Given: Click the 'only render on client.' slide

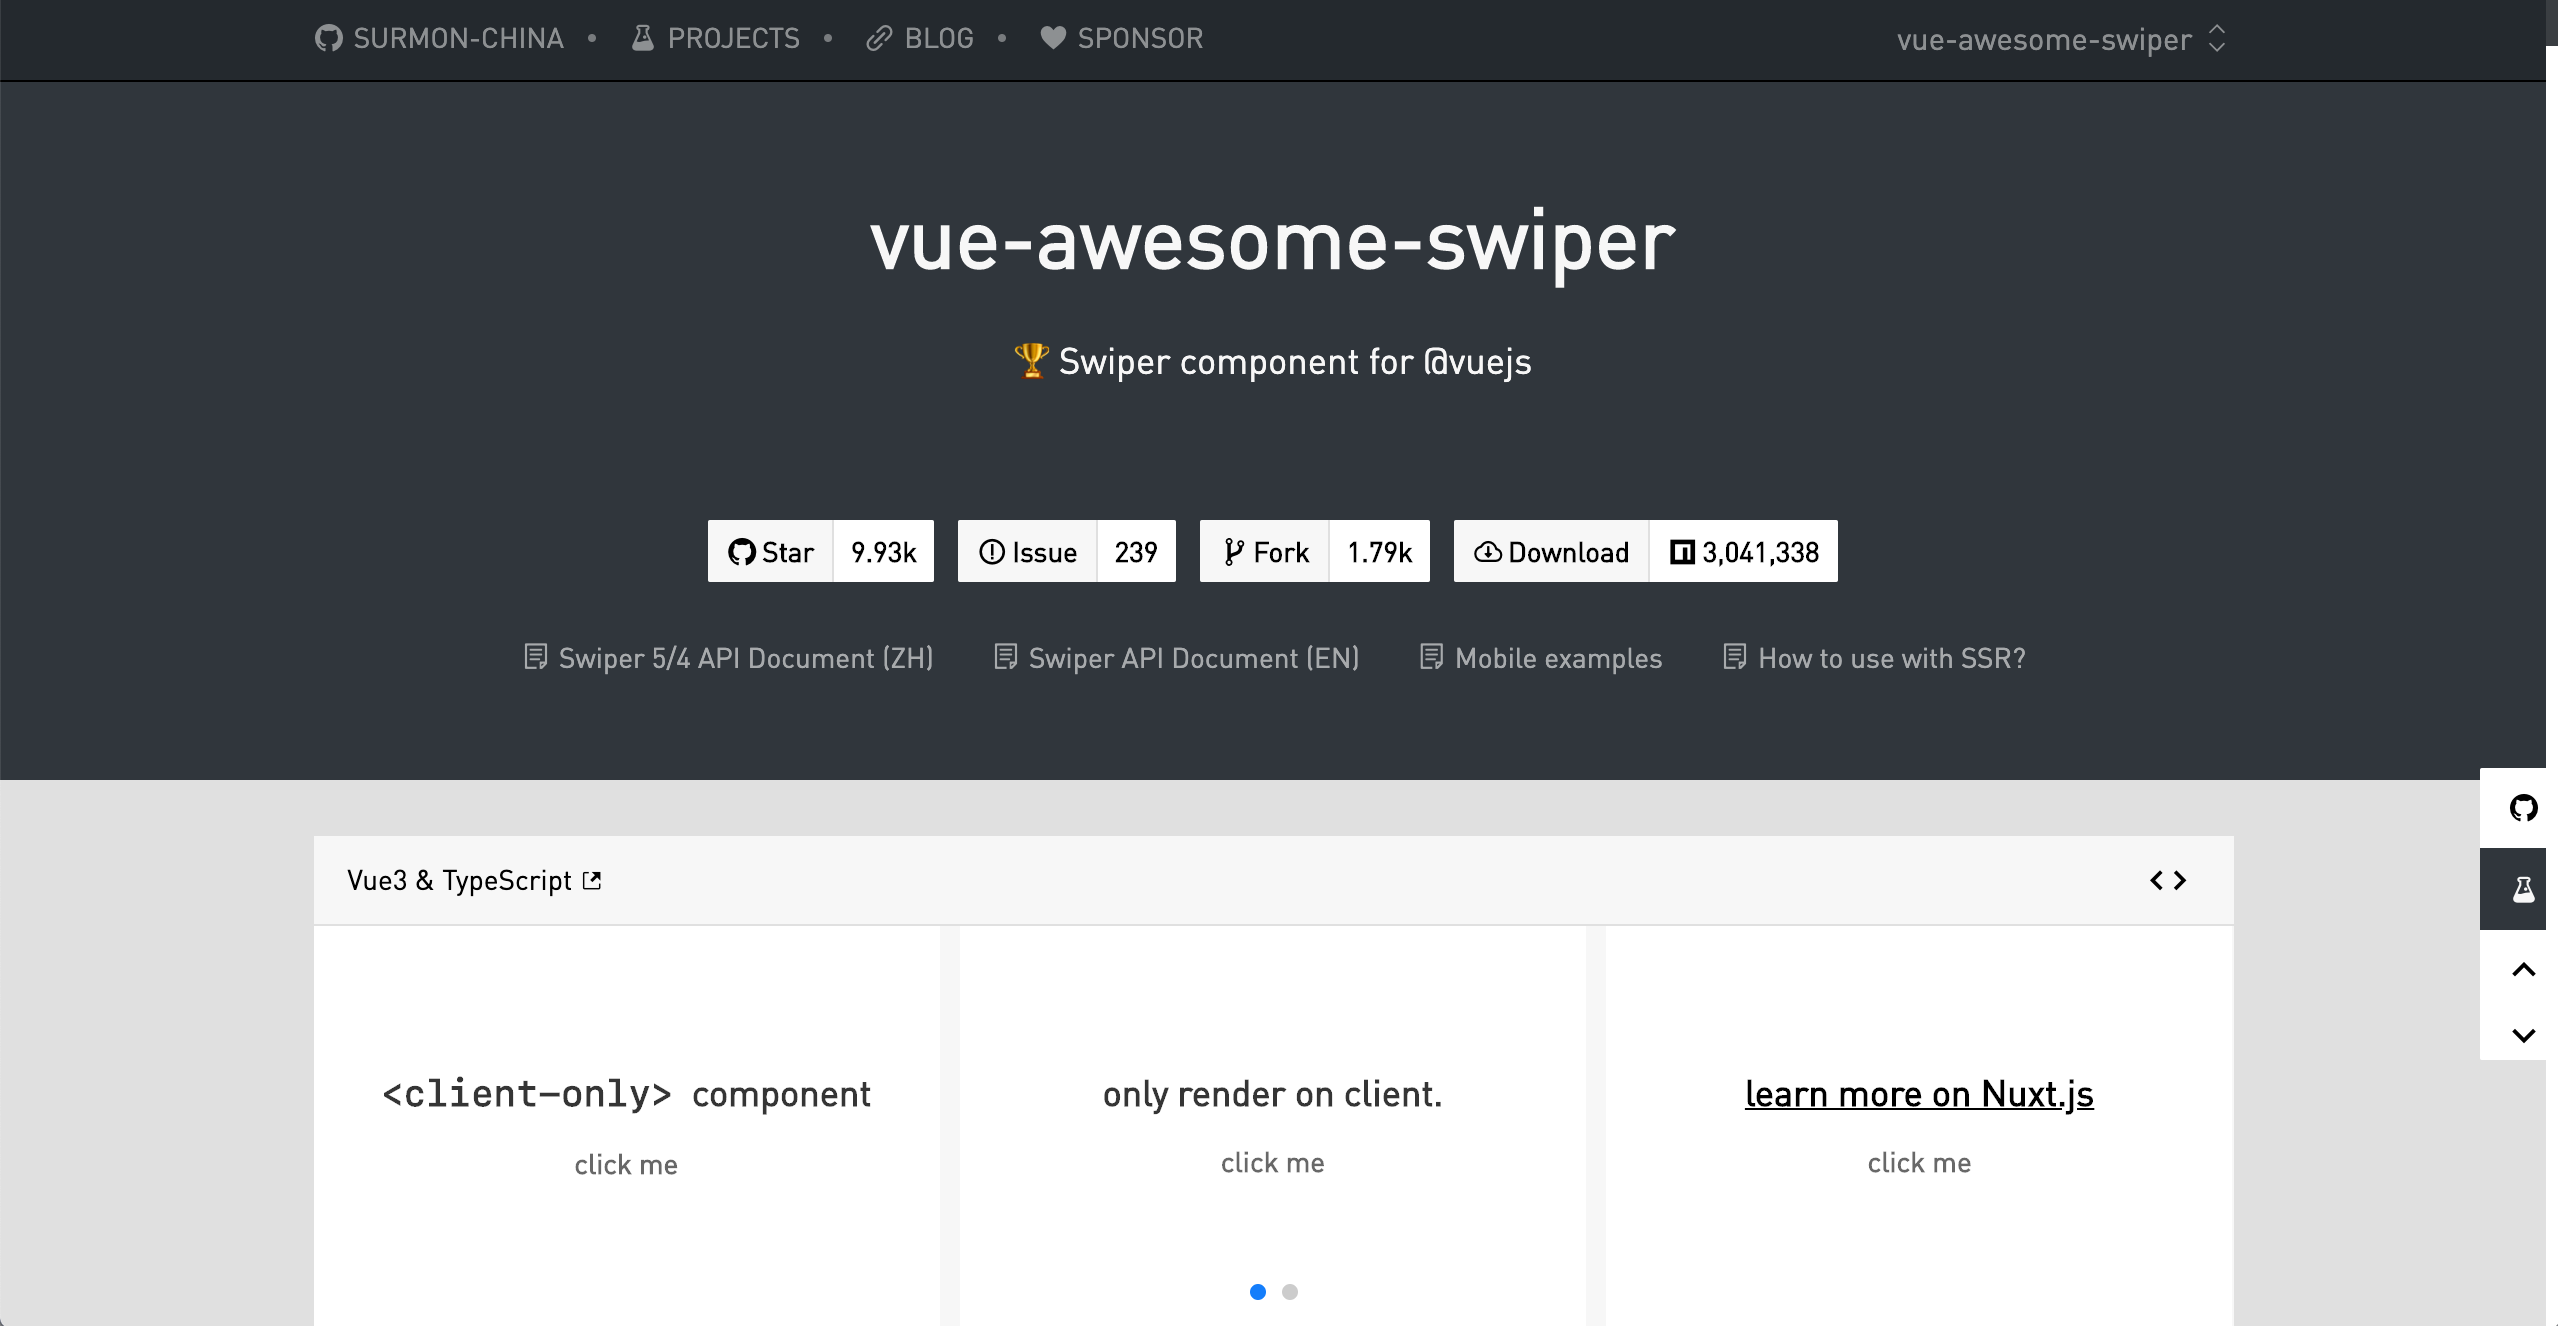Looking at the screenshot, I should pos(1273,1125).
